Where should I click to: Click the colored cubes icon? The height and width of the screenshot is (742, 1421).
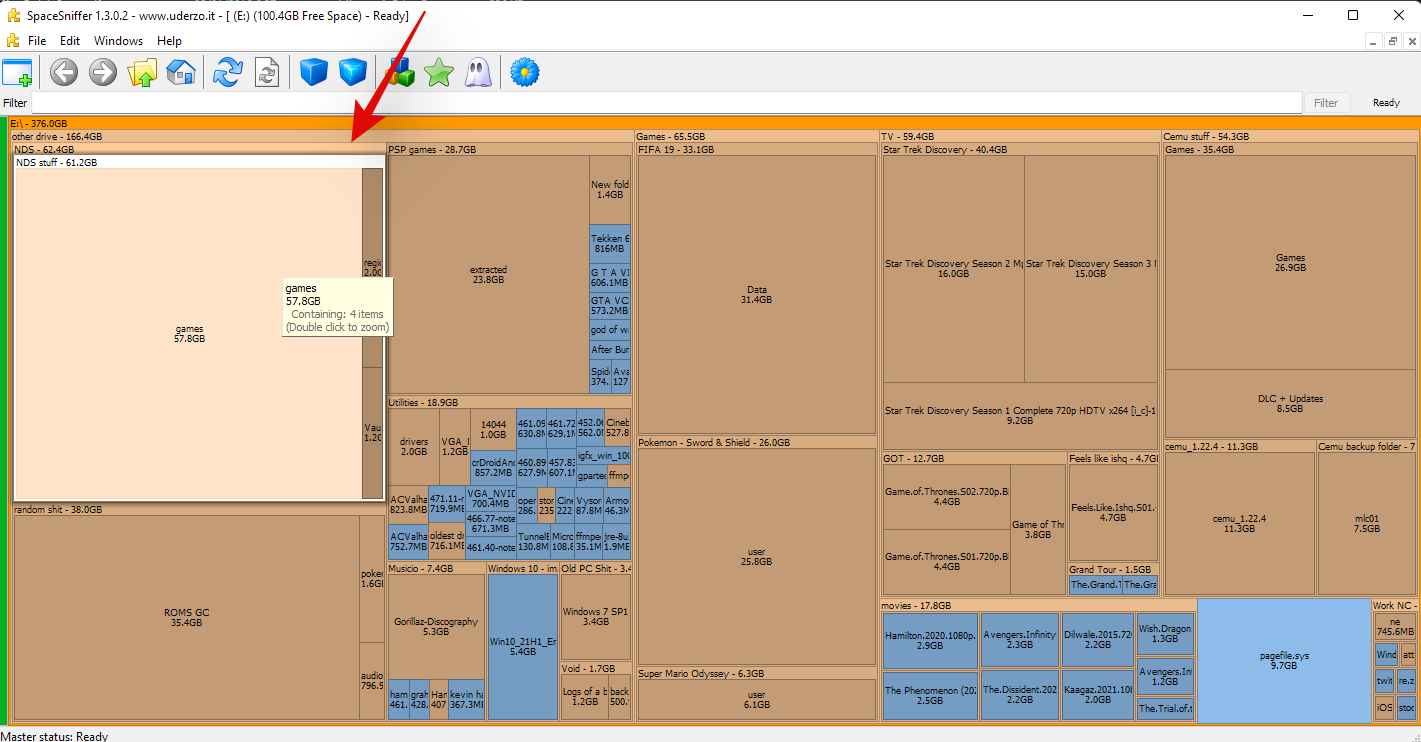pos(400,72)
